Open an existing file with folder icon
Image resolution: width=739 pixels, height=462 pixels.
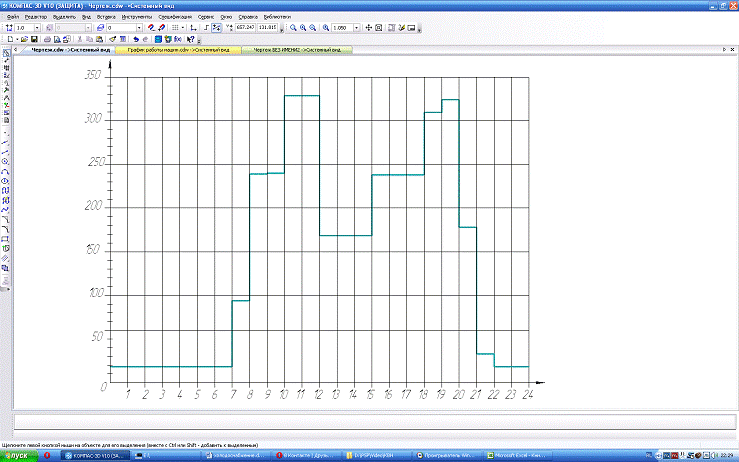tap(22, 39)
